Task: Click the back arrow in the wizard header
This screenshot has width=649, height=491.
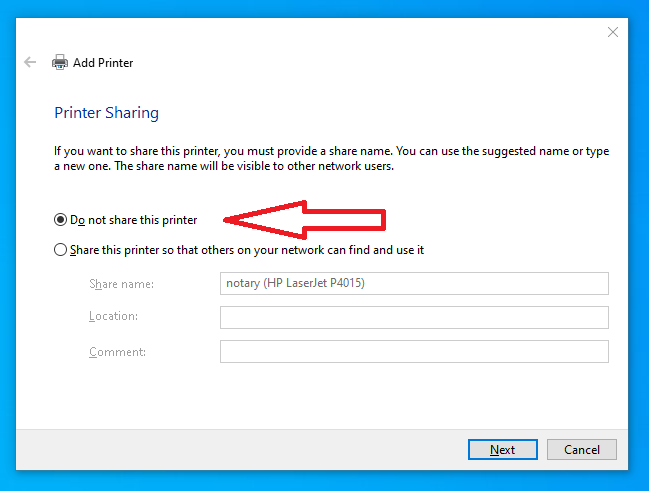Action: pyautogui.click(x=30, y=62)
